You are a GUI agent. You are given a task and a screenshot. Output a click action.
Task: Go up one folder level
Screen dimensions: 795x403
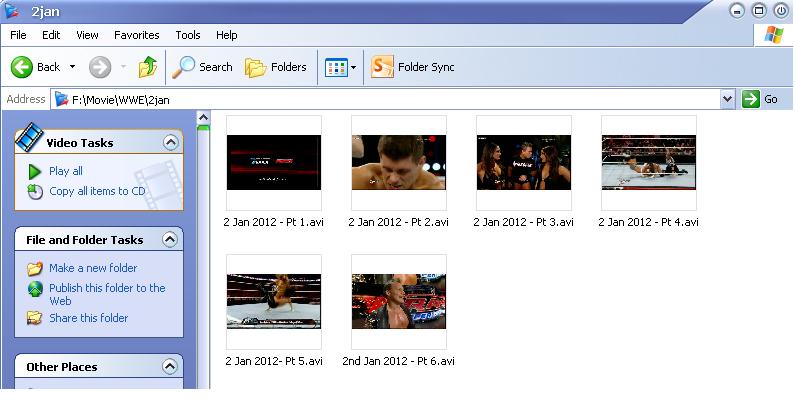coord(148,67)
